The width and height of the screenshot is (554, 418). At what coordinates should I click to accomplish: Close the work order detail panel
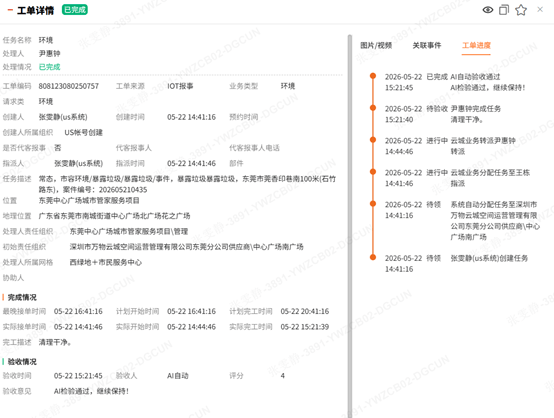[540, 10]
